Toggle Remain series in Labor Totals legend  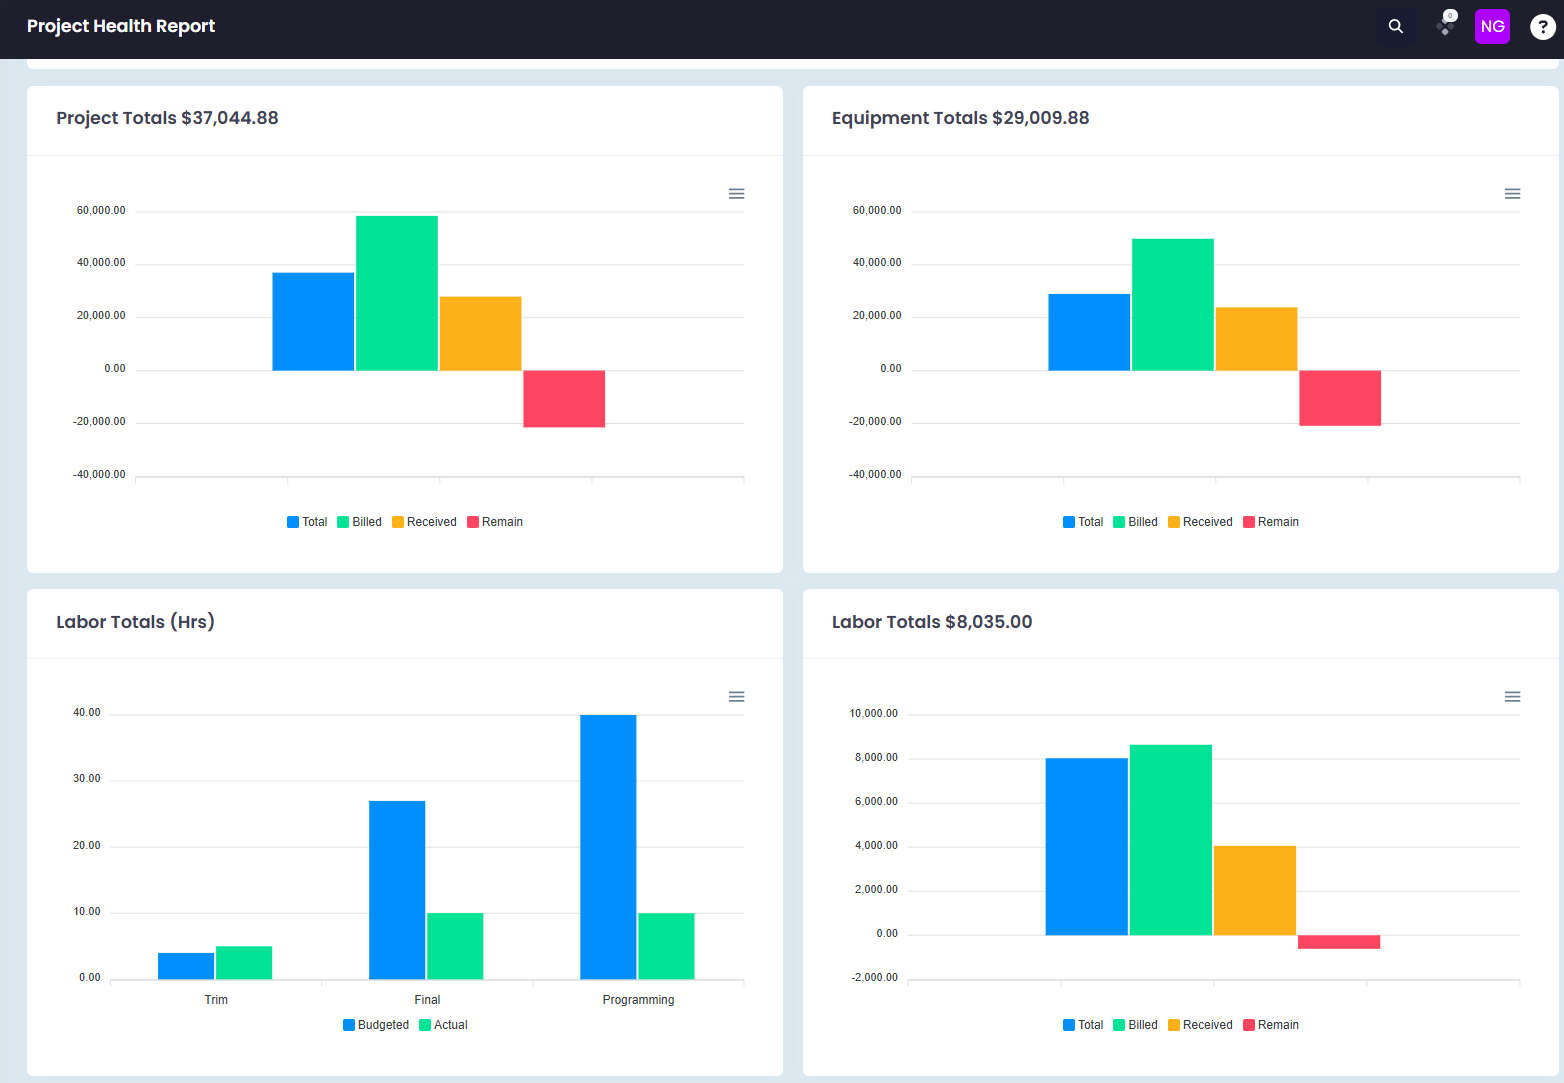[1271, 1025]
